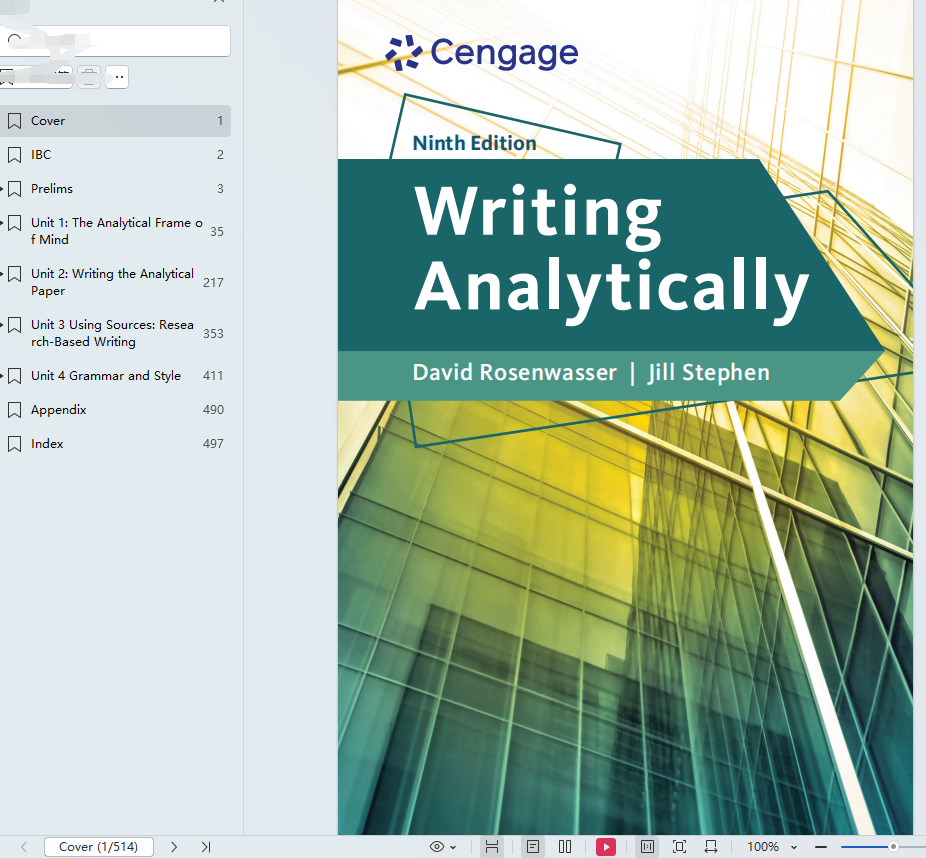Click 'Ninth Edition' text on the cover
Image resolution: width=926 pixels, height=858 pixels.
point(474,143)
